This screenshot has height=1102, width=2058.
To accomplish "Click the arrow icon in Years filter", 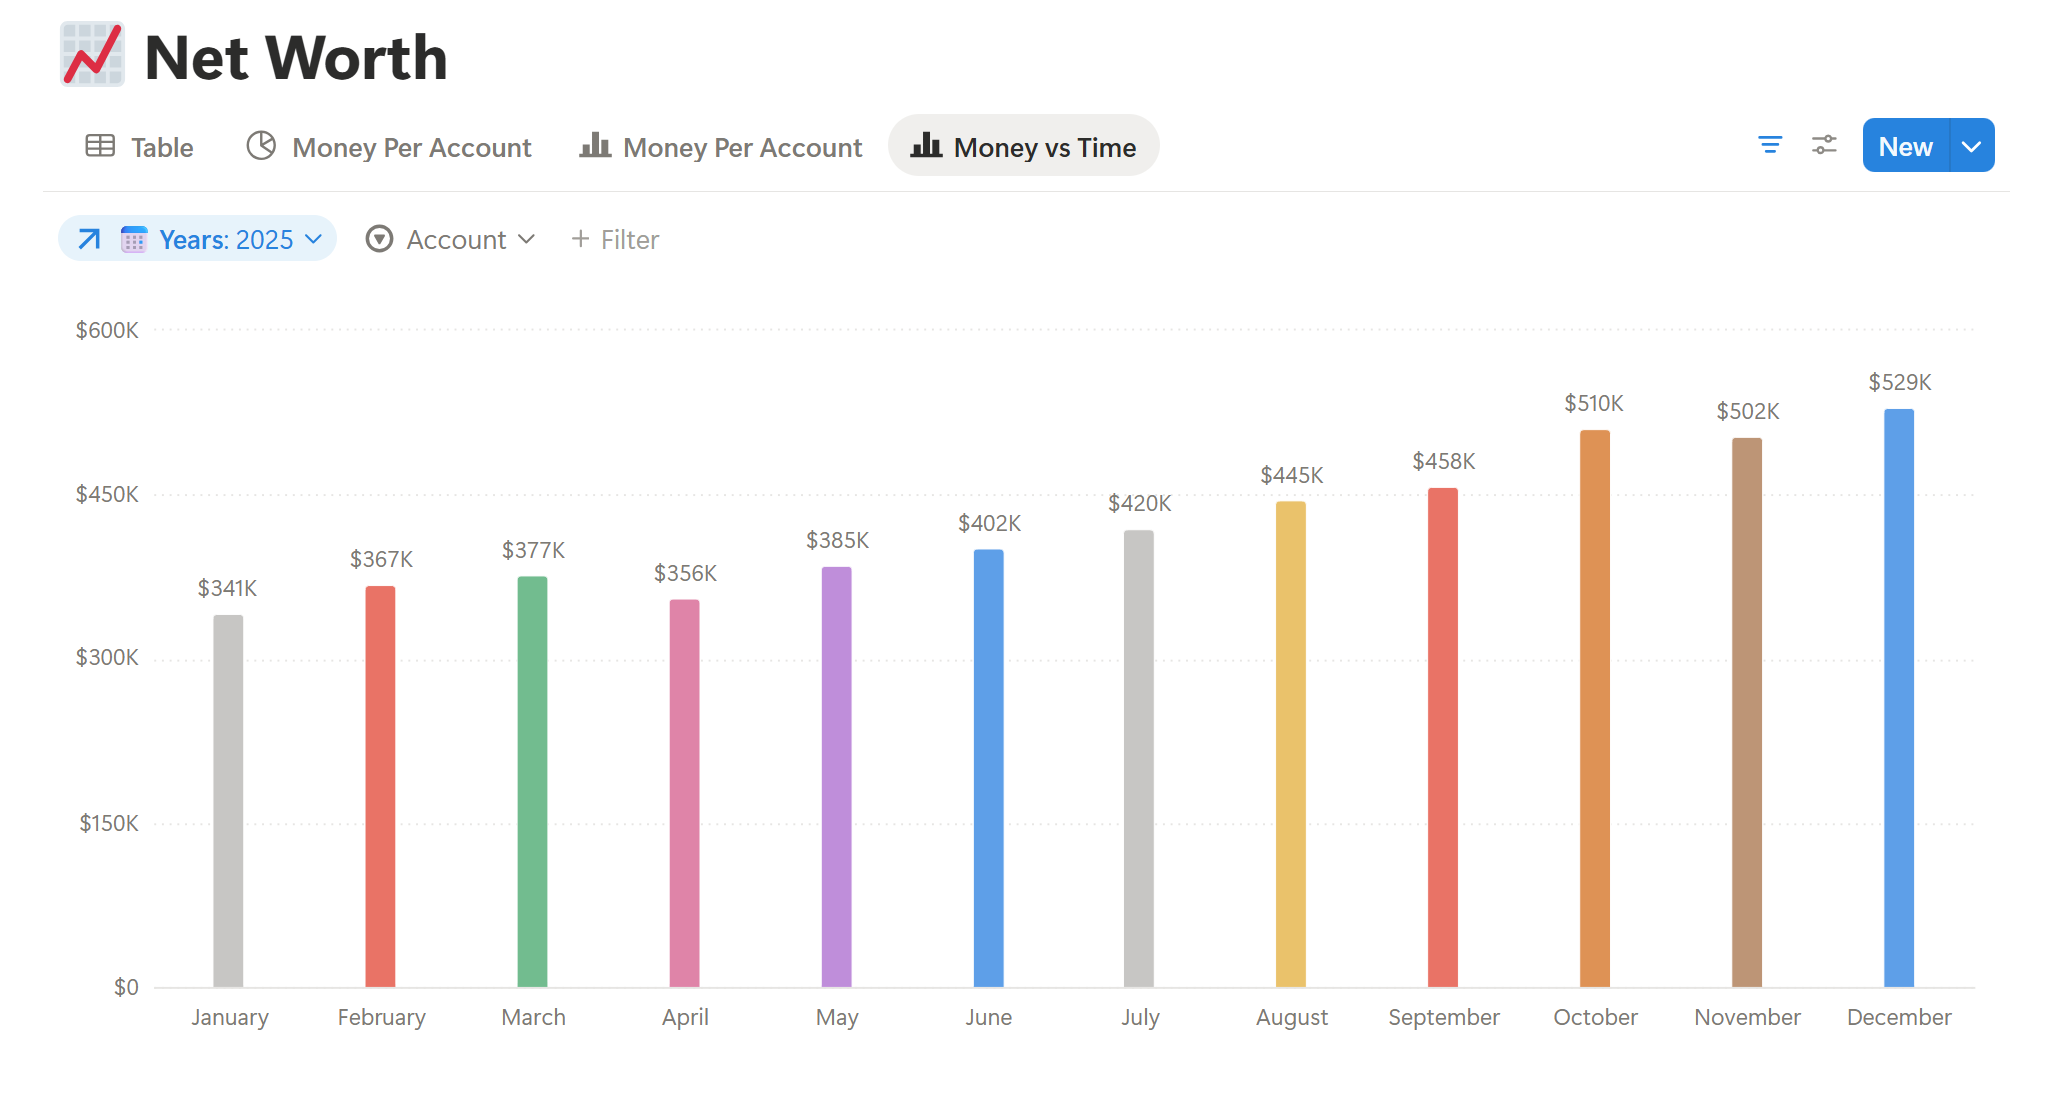I will click(90, 239).
